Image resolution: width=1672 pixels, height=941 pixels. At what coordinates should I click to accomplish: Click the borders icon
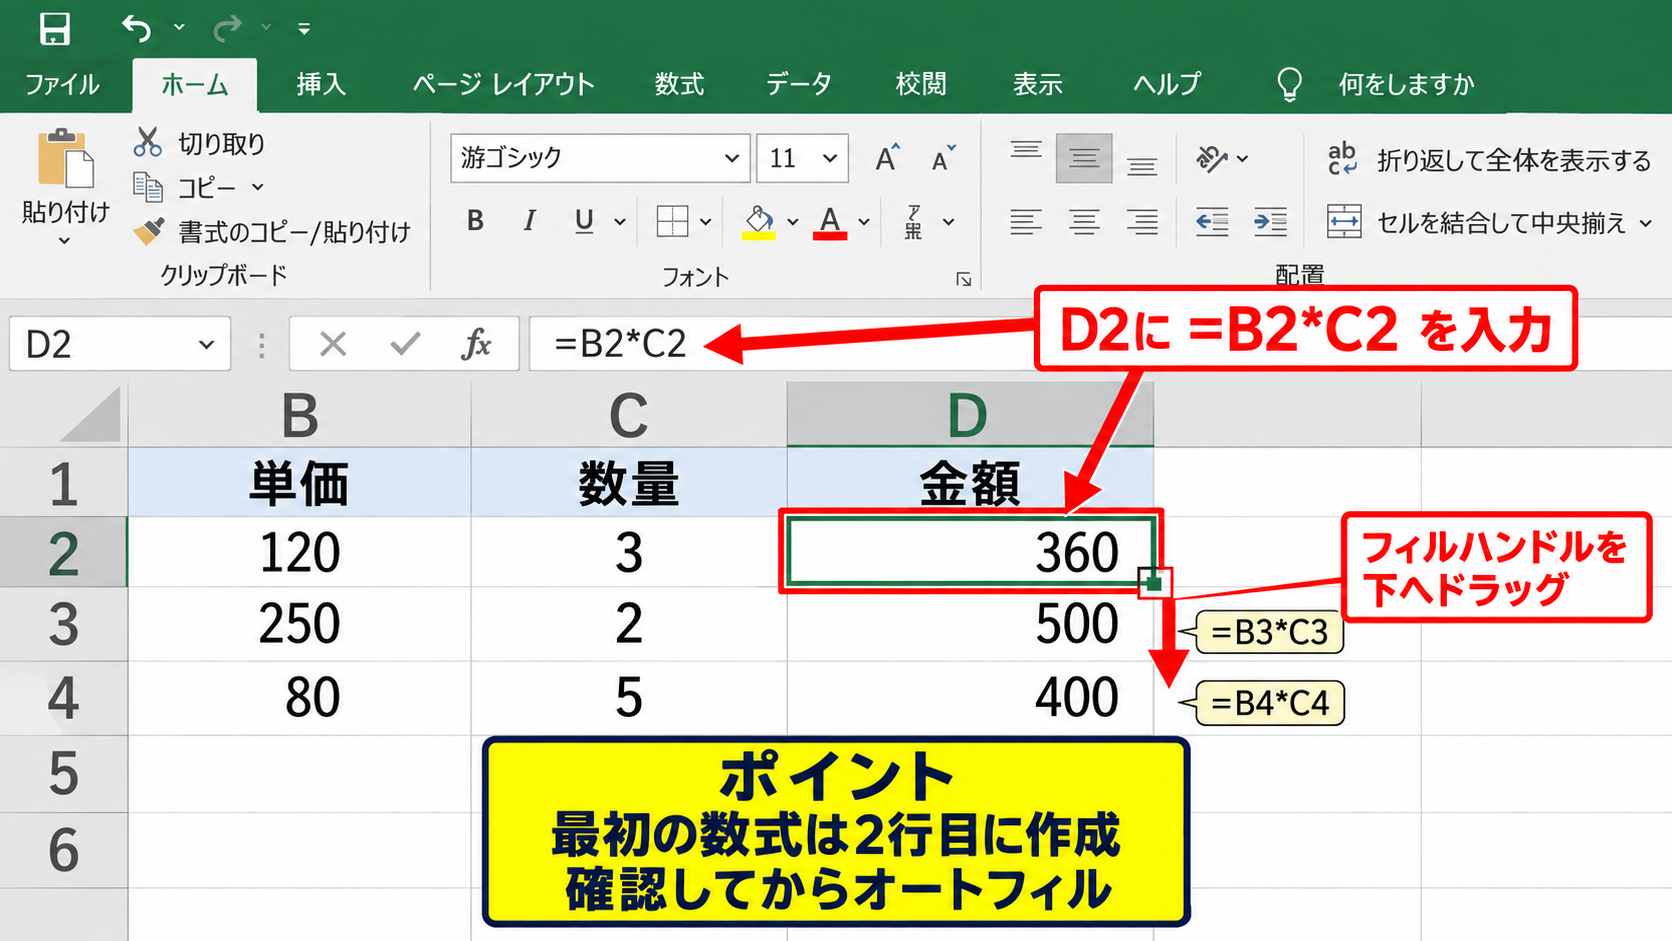(672, 221)
